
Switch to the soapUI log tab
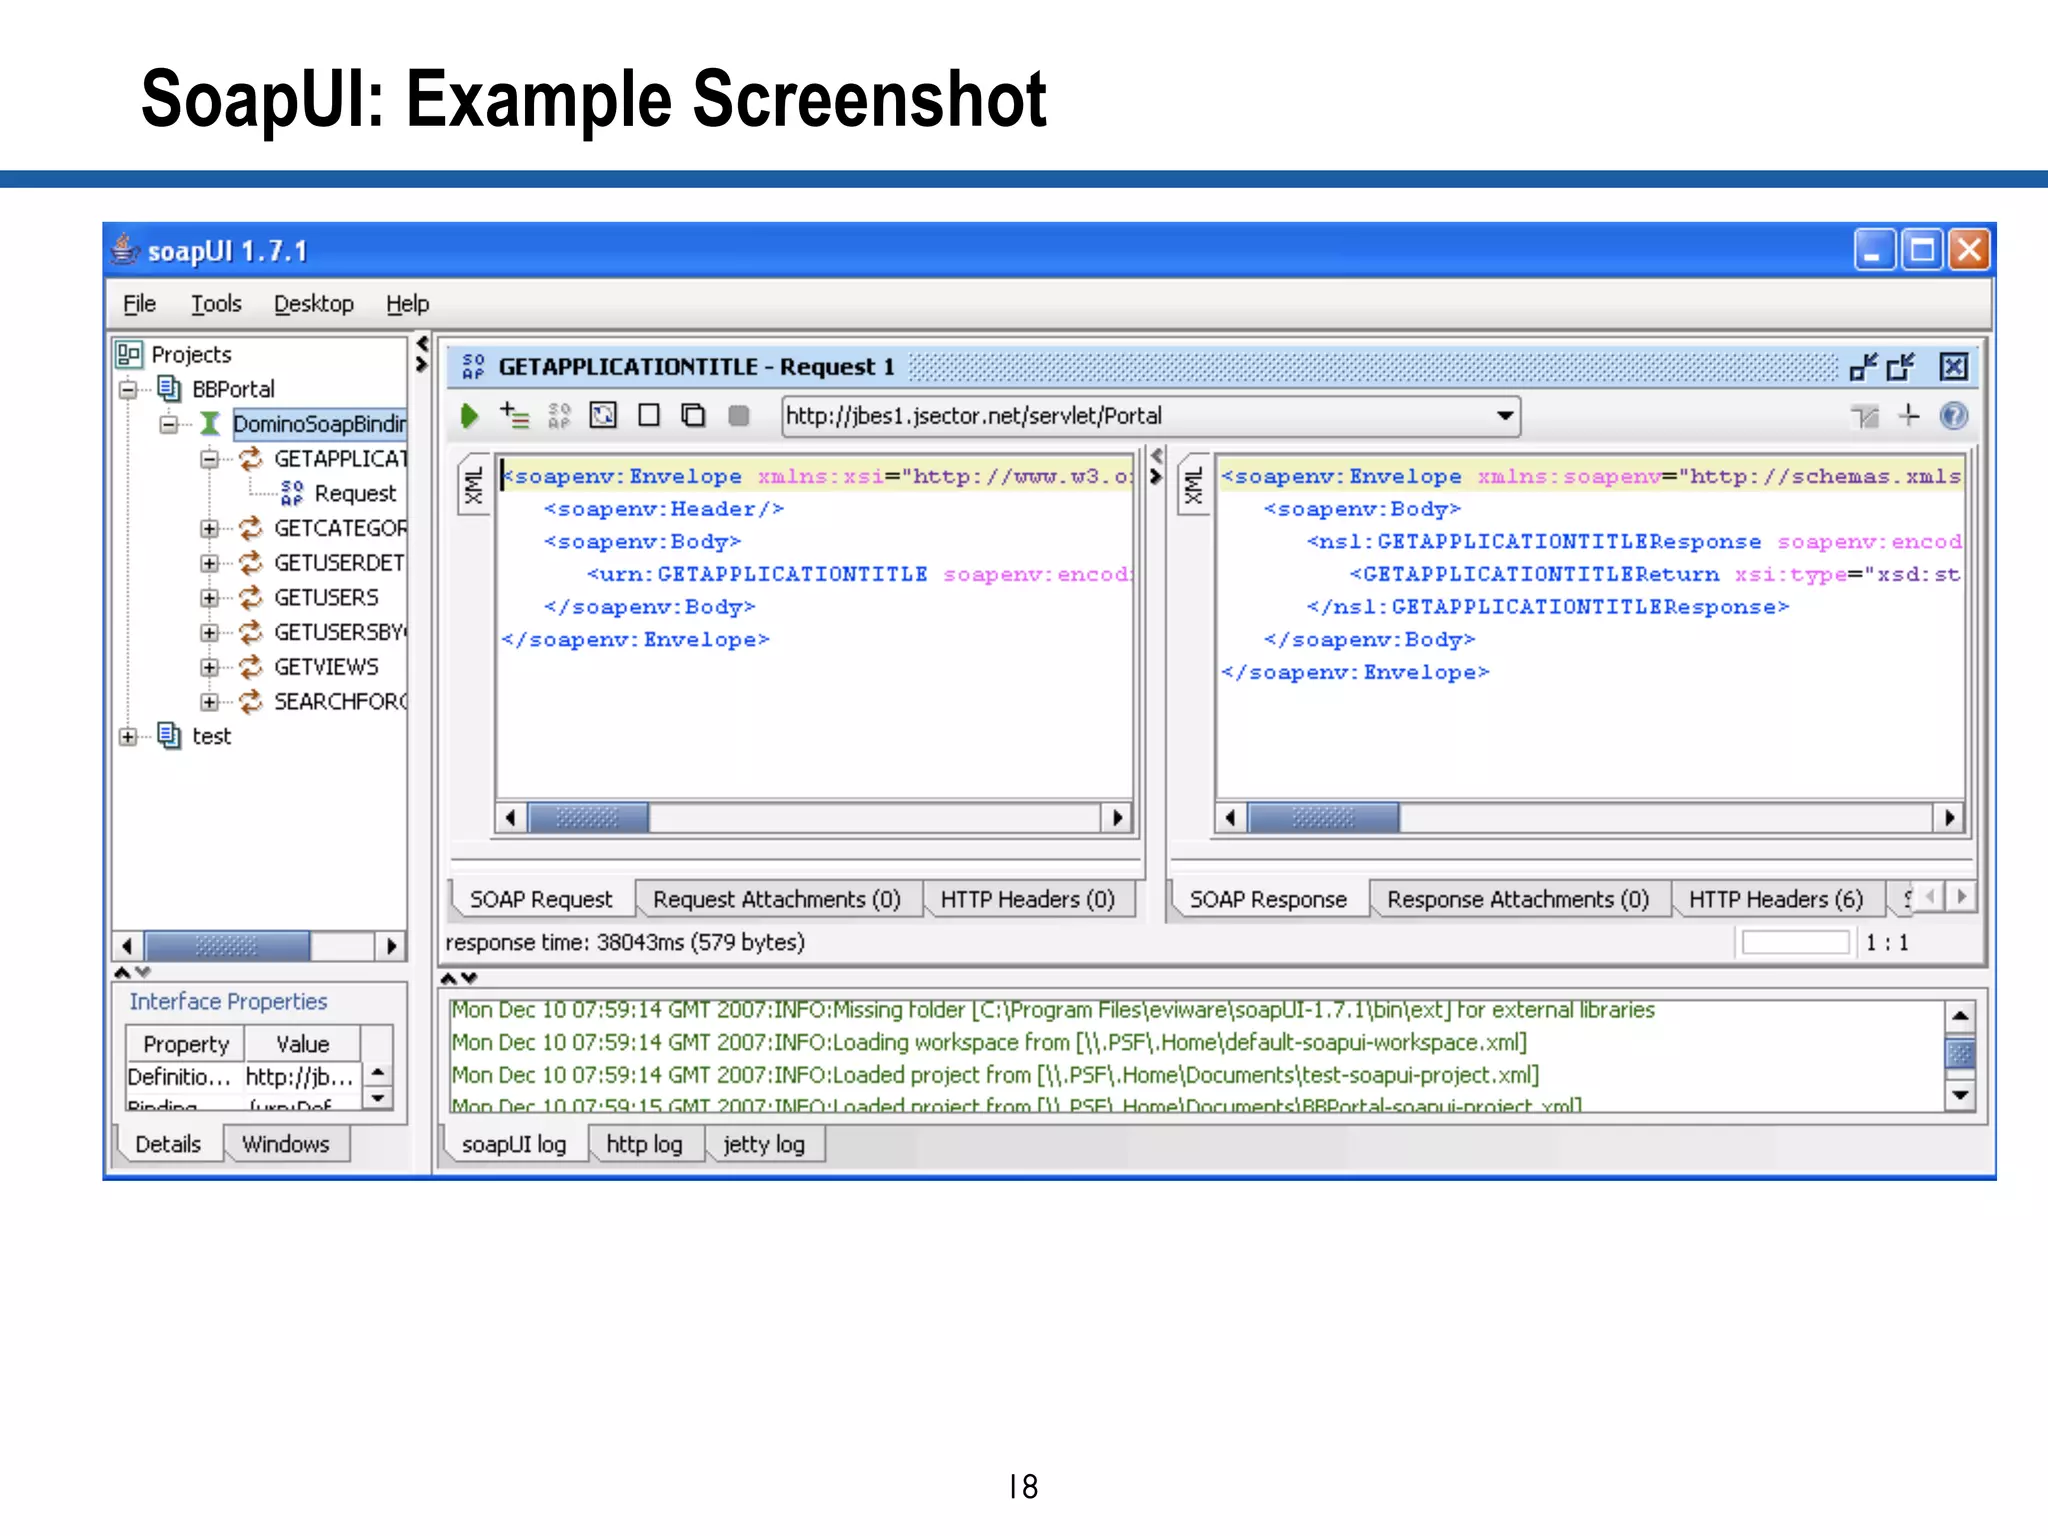point(514,1144)
